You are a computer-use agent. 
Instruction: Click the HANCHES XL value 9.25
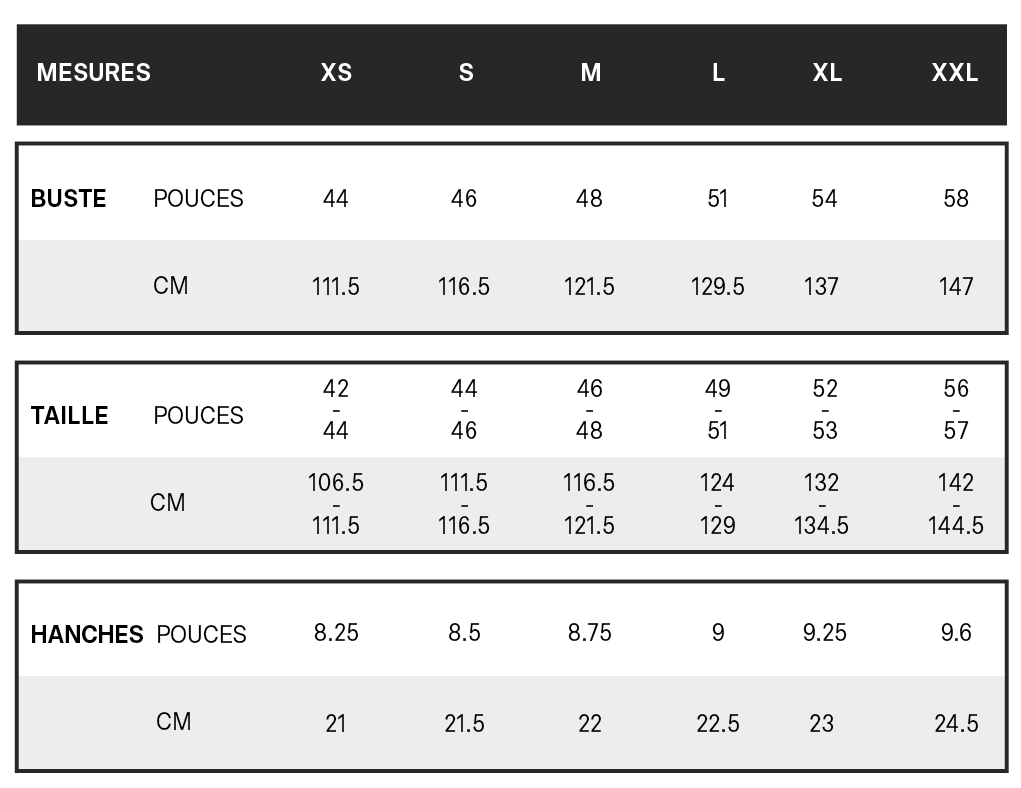pos(824,632)
